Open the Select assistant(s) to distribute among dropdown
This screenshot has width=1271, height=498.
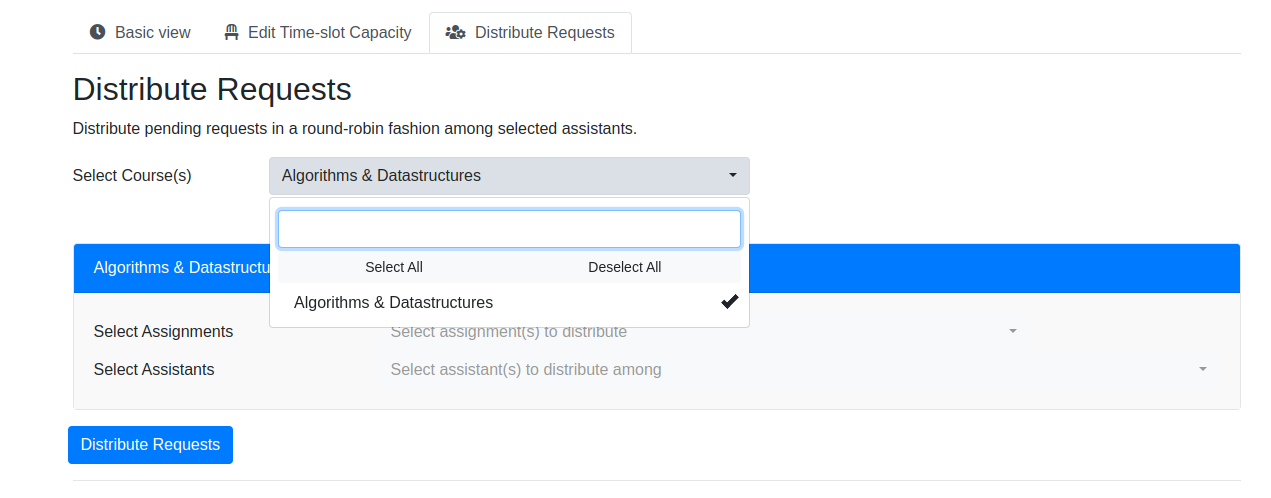point(799,369)
